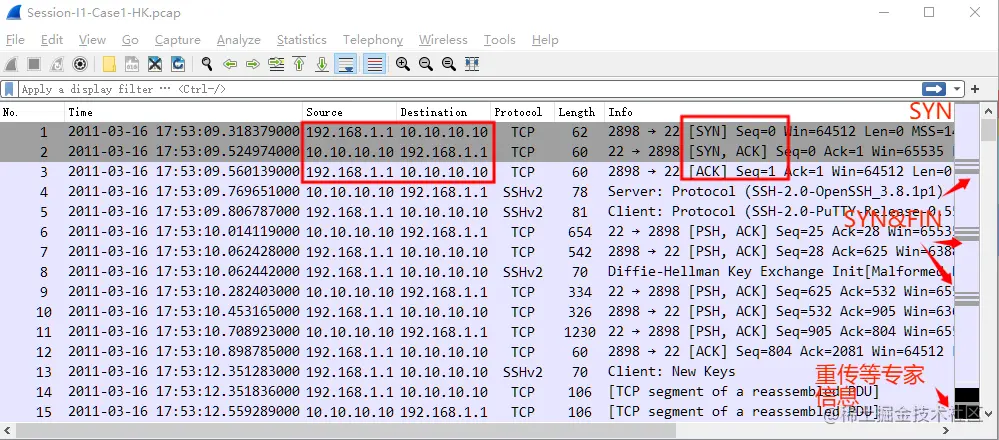Click the Go to specified packet icon

(276, 64)
